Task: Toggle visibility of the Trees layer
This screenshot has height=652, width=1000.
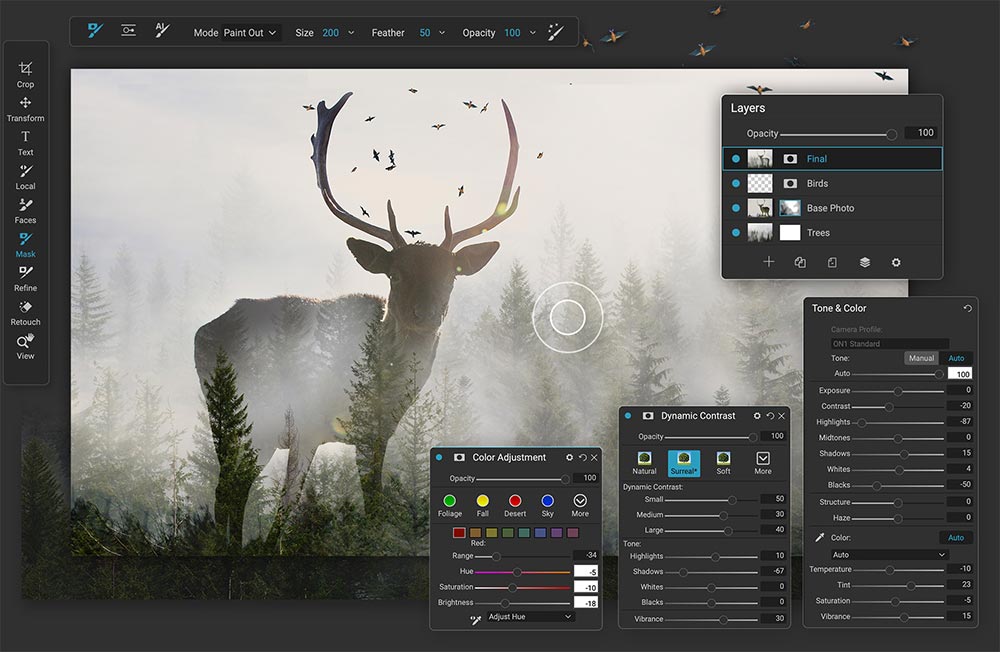Action: pyautogui.click(x=737, y=232)
